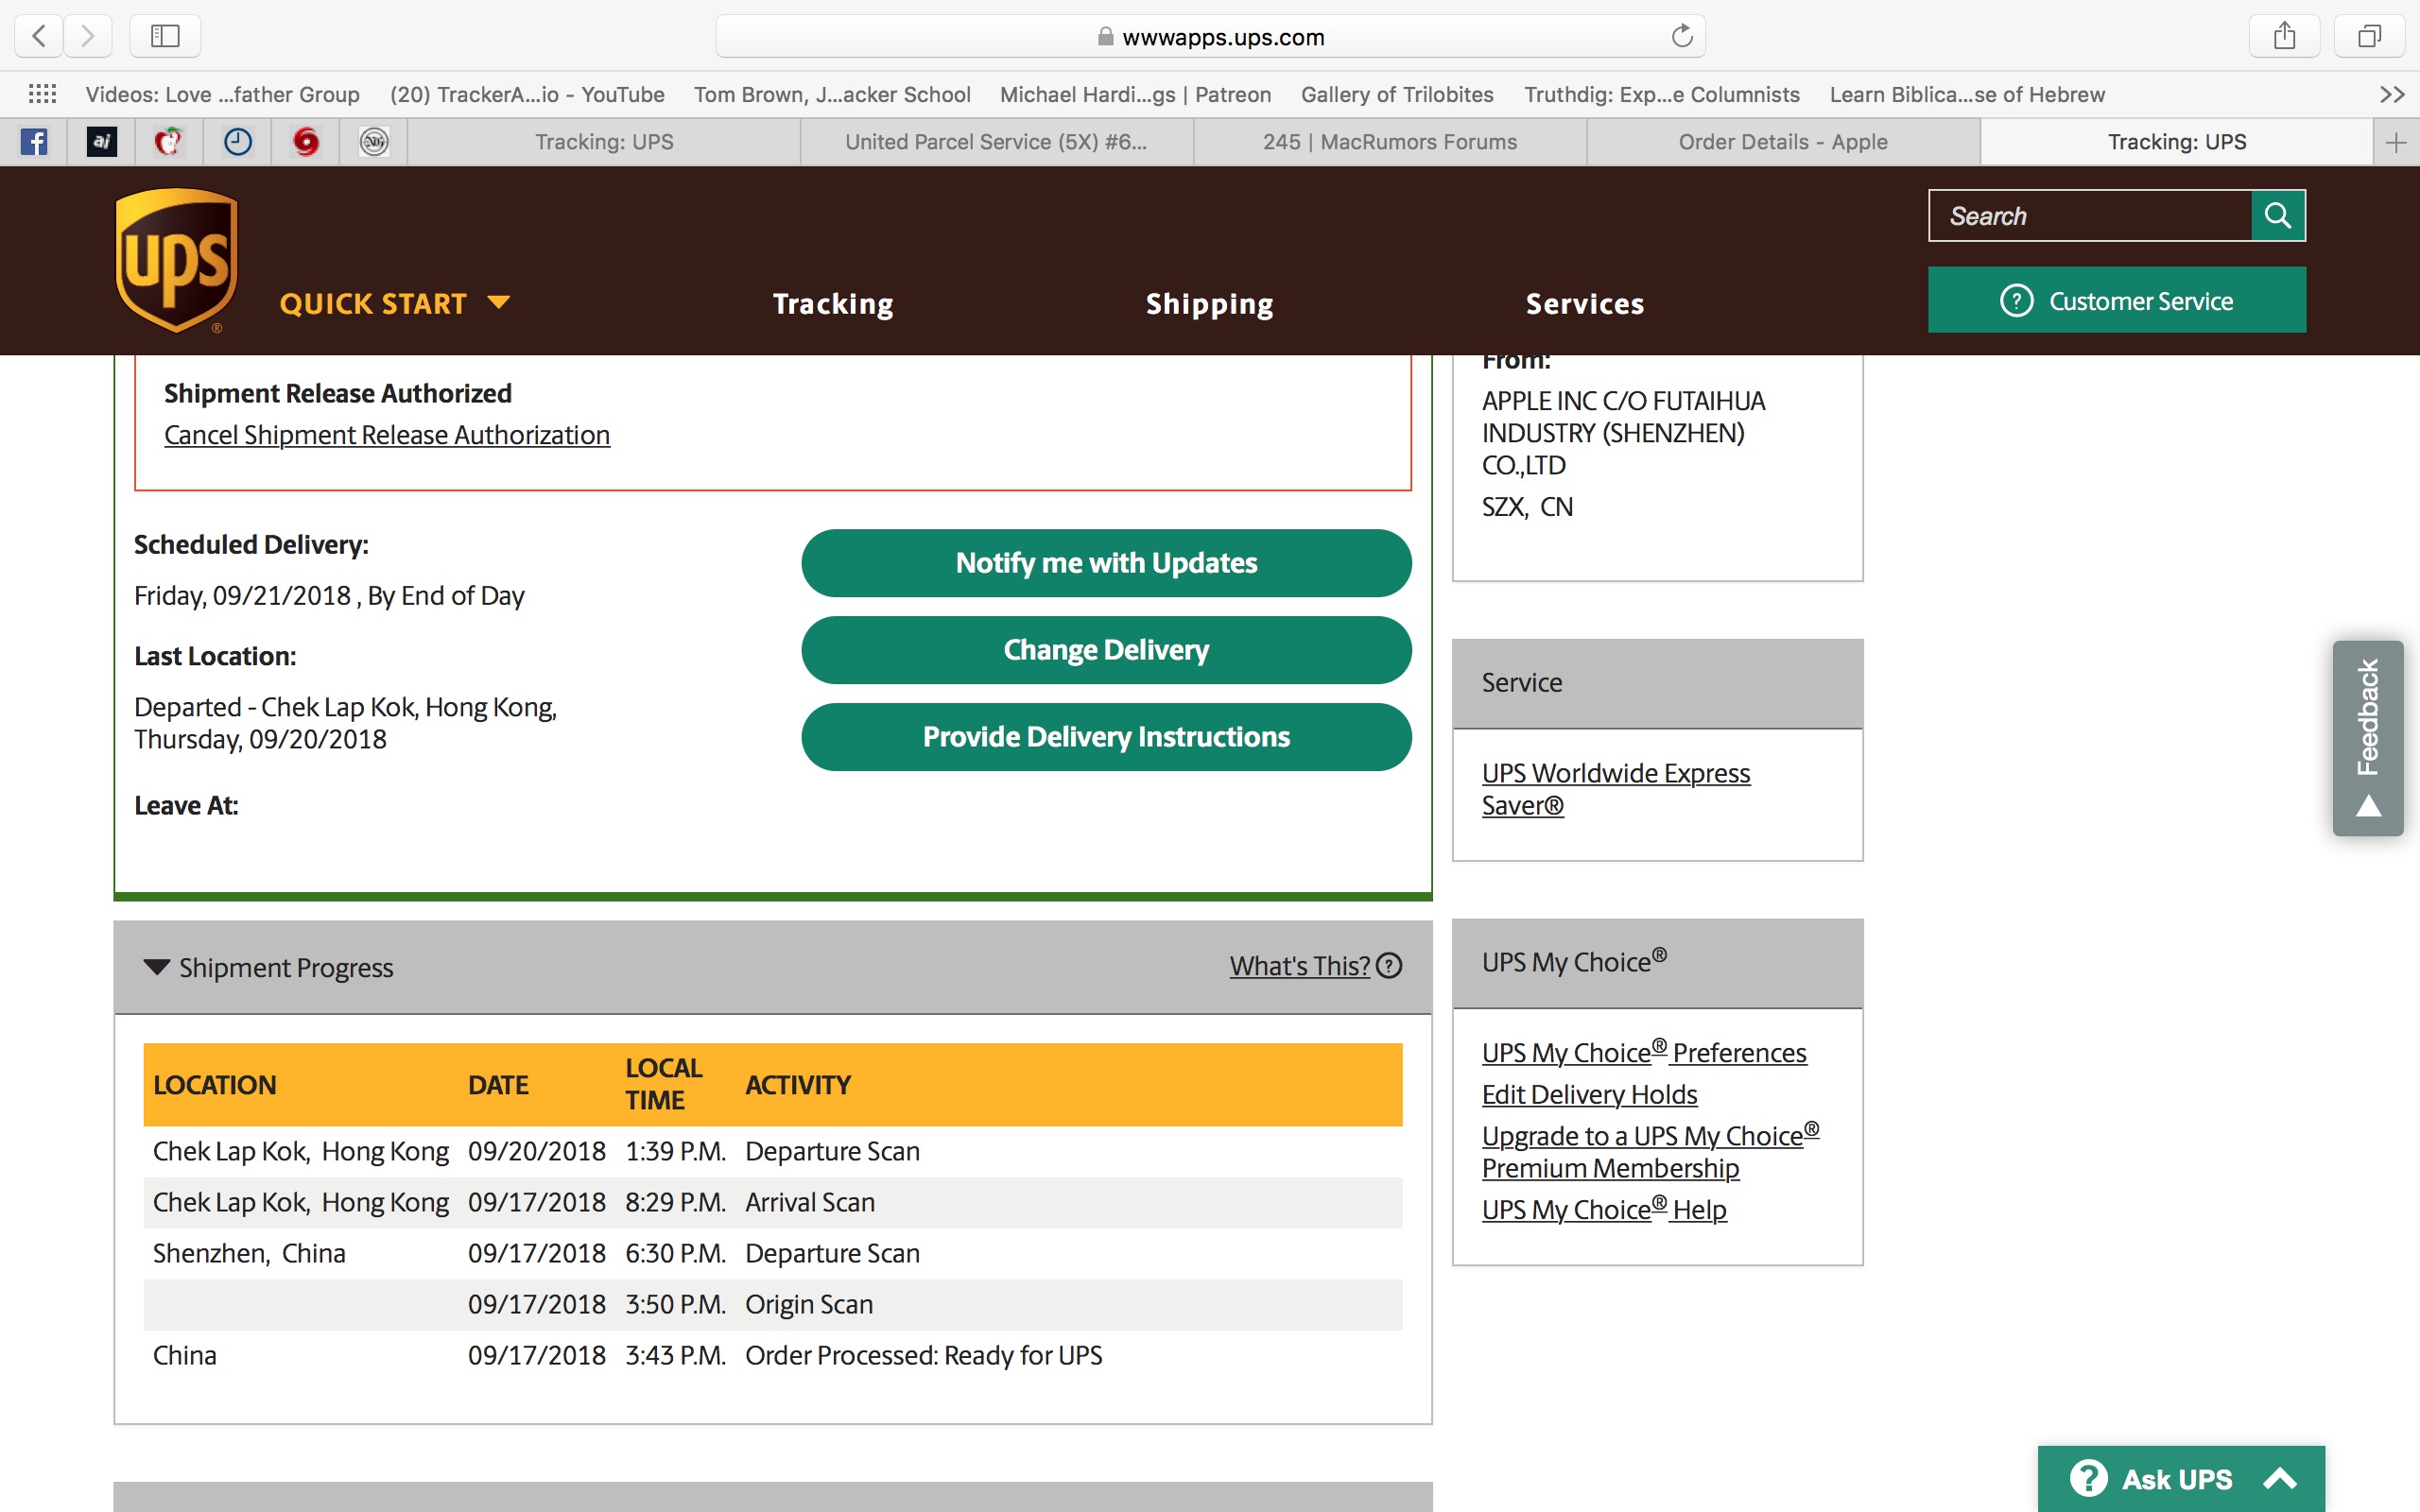
Task: Click the ACTIVITY column header
Action: pyautogui.click(x=798, y=1084)
